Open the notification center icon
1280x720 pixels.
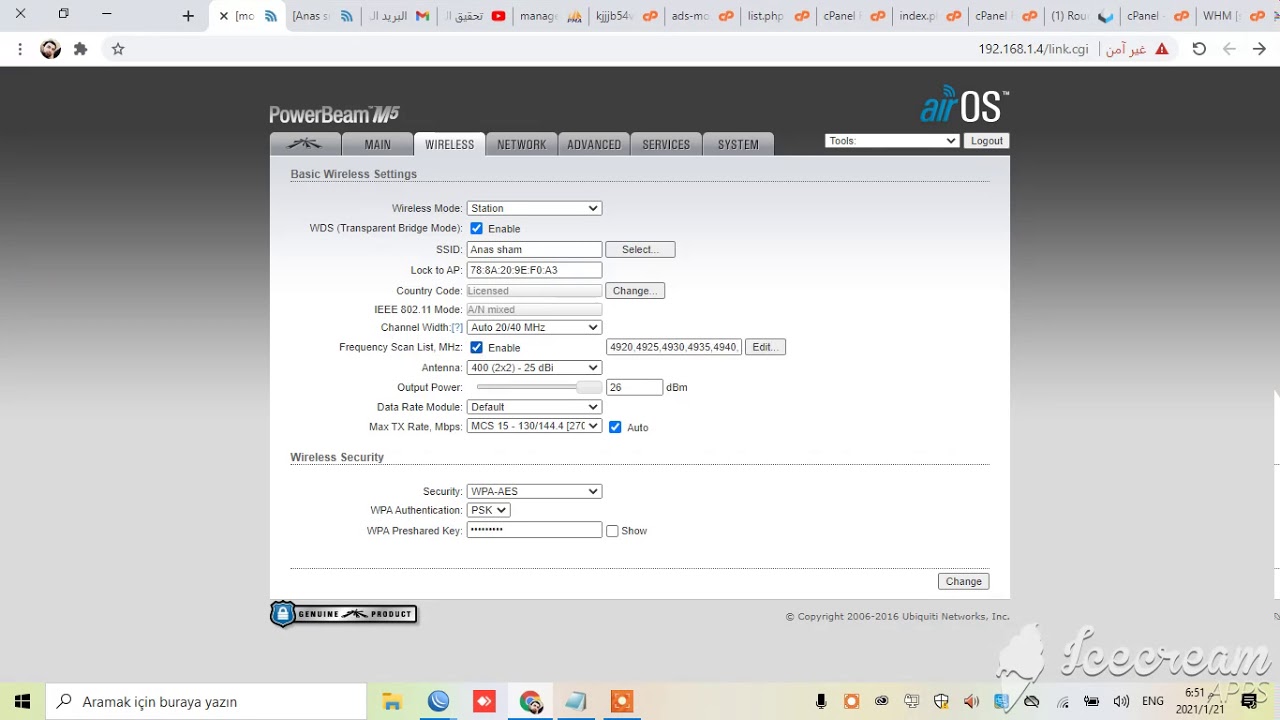click(1248, 701)
